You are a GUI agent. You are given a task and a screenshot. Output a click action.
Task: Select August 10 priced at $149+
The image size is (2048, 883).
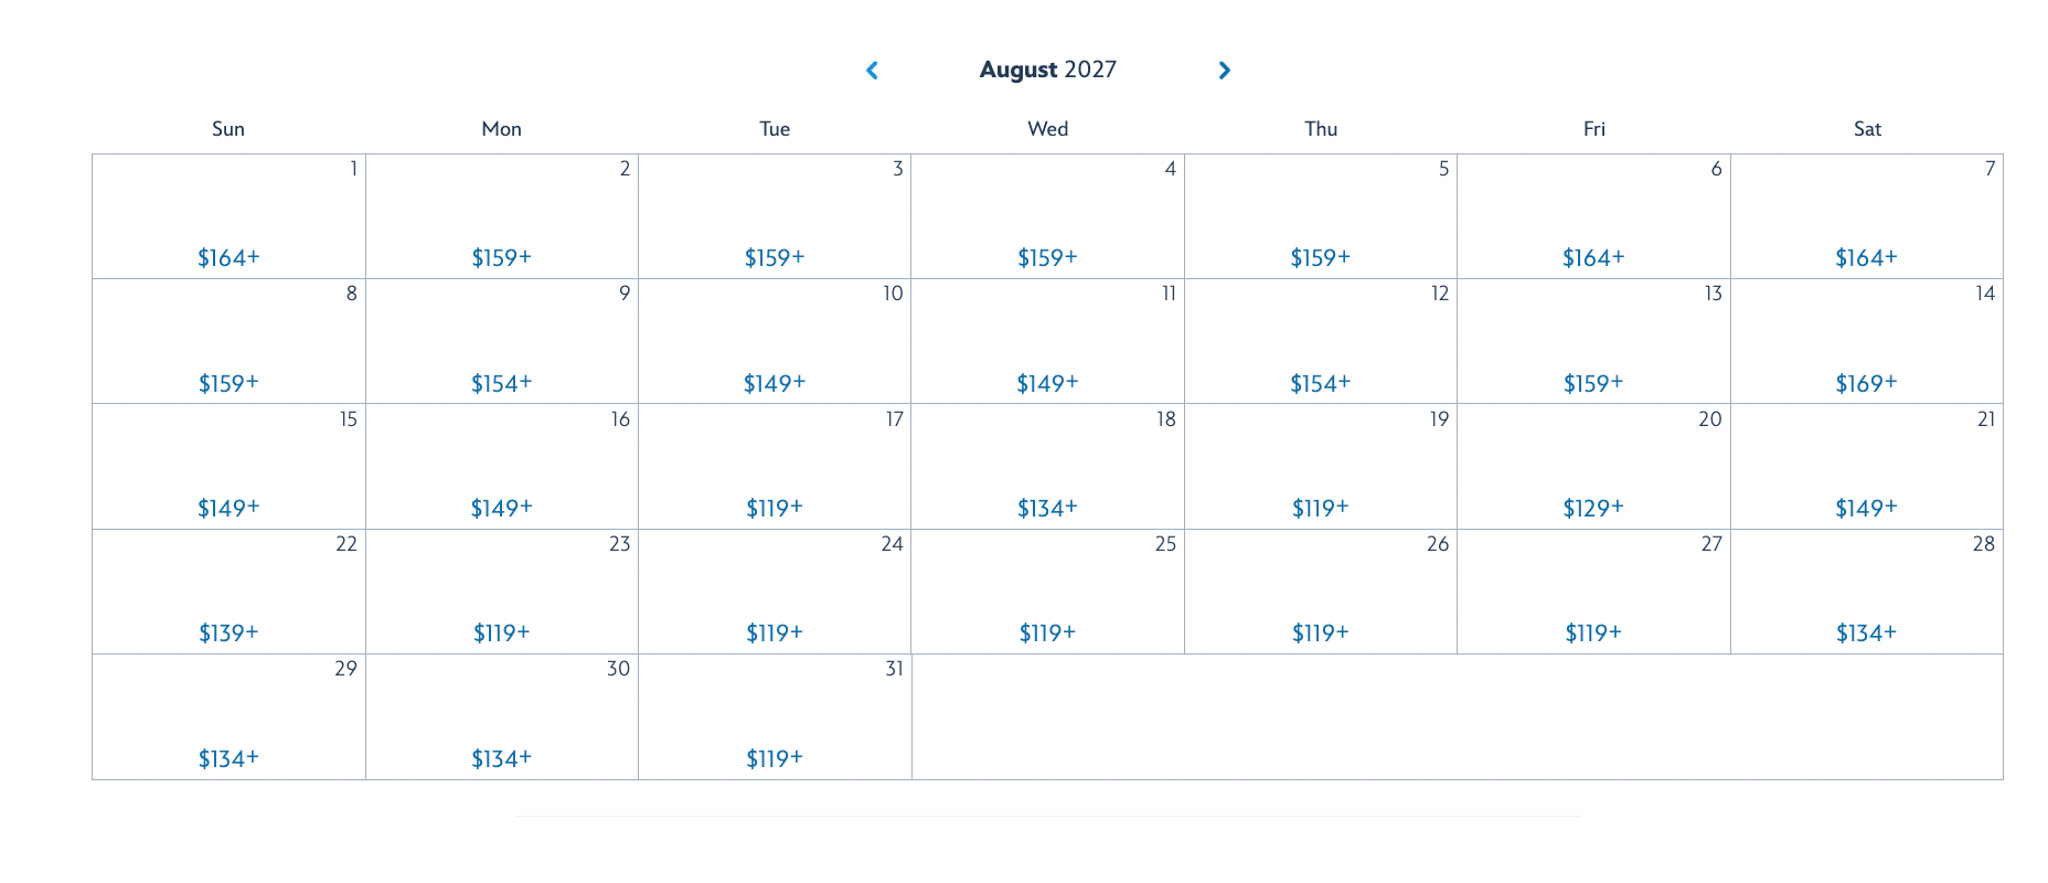(x=775, y=342)
